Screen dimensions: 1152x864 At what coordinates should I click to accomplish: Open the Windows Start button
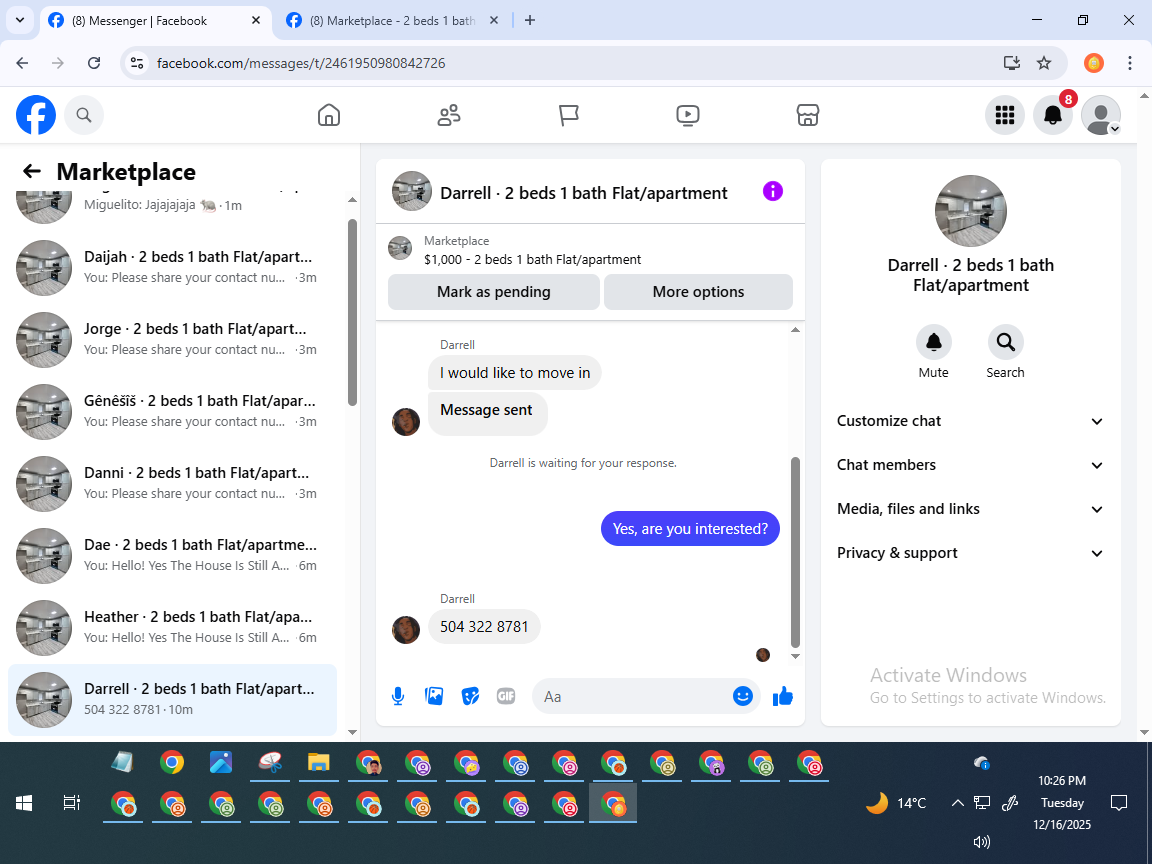coord(24,803)
